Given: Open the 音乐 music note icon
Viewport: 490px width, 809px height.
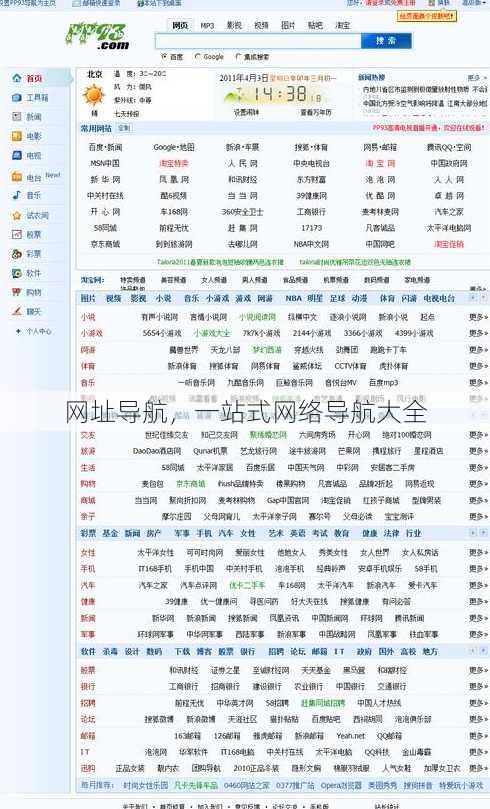Looking at the screenshot, I should [x=17, y=195].
